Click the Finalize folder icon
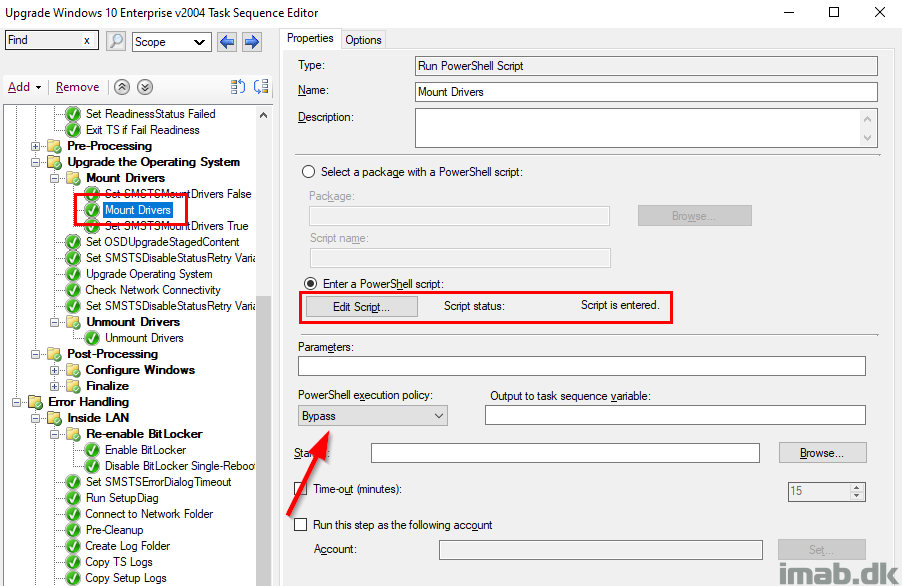The height and width of the screenshot is (586, 902). tap(73, 386)
